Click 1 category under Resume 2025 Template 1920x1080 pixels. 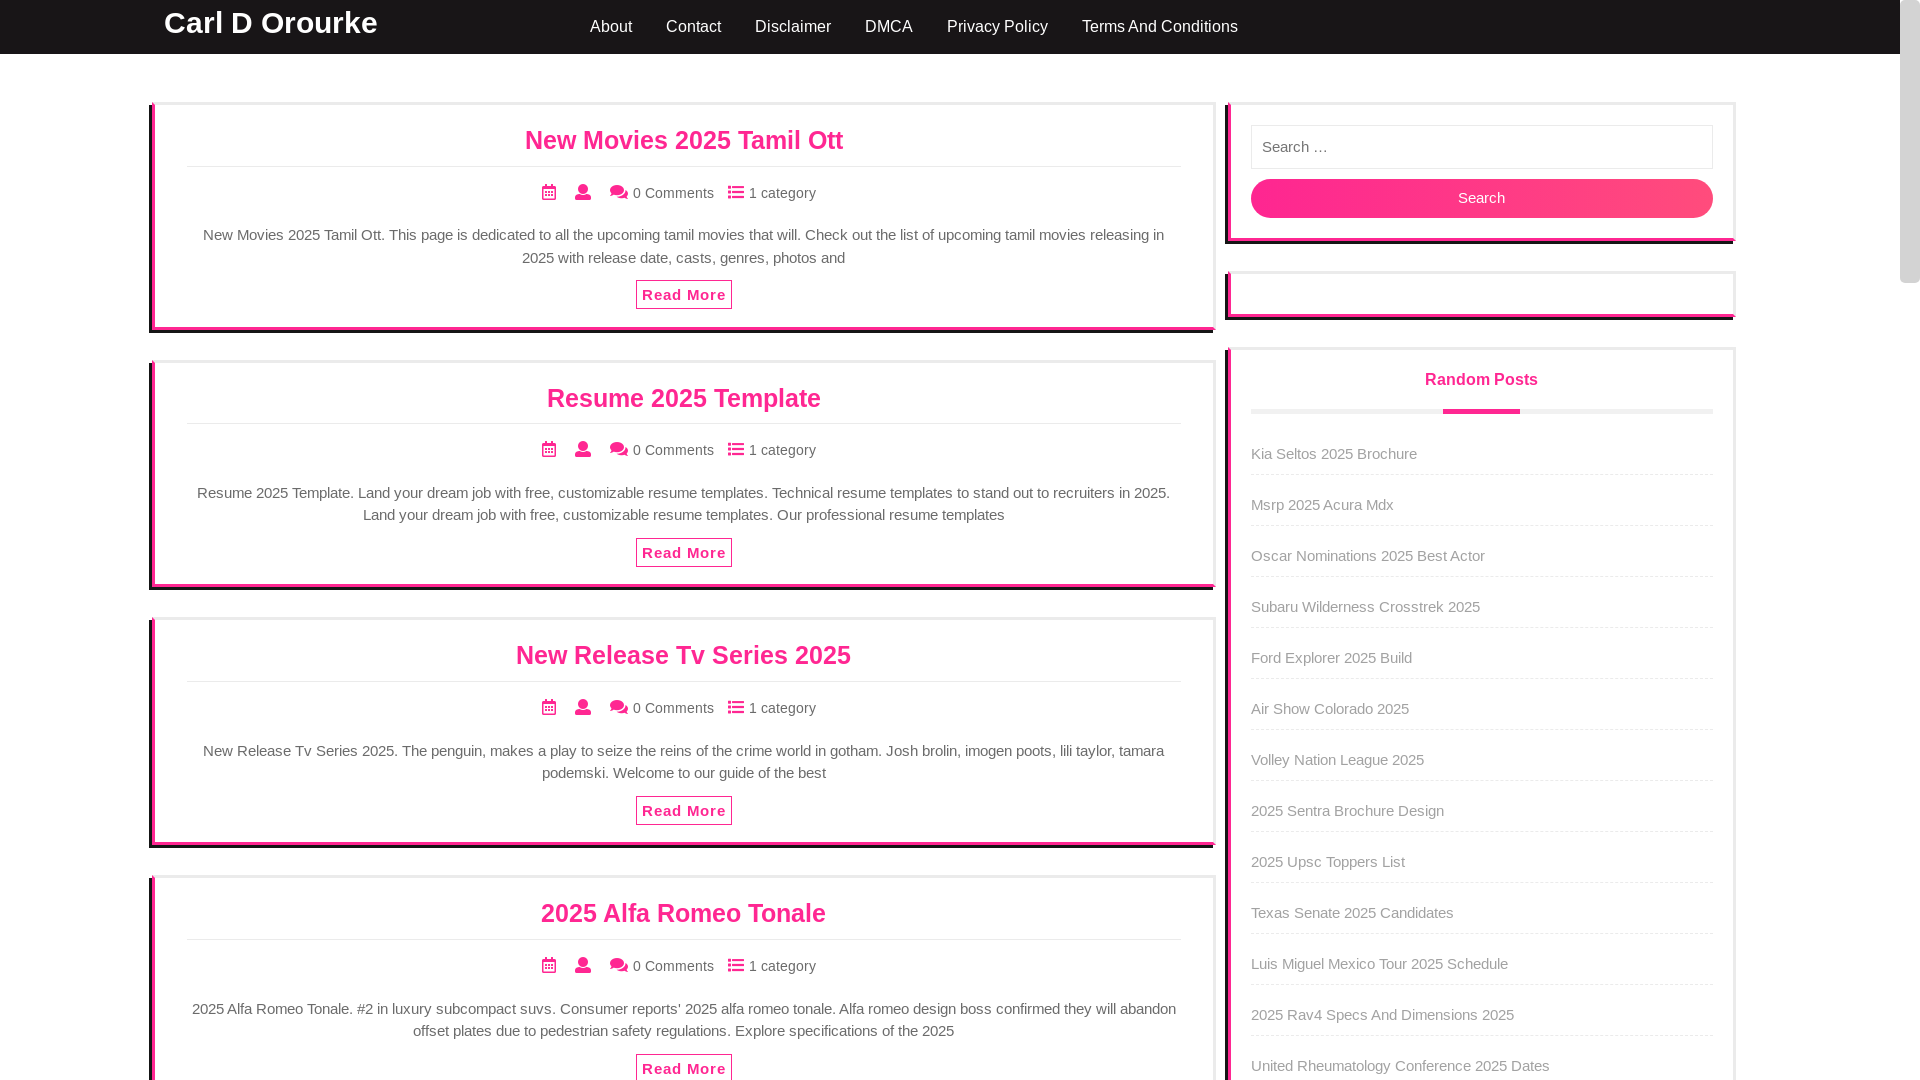(x=782, y=450)
